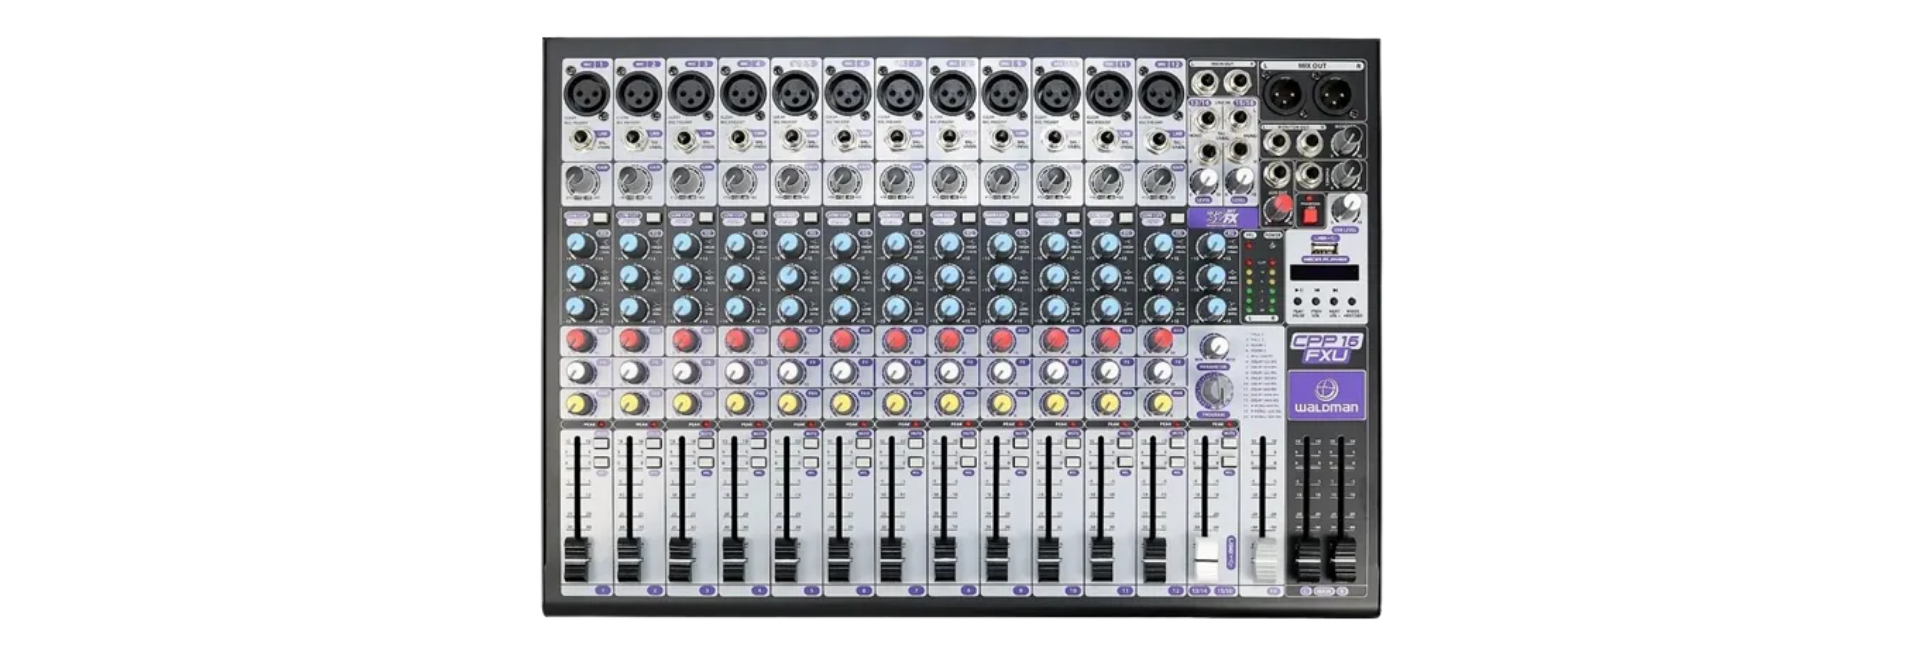Click the channel 1 yellow pan knob

580,404
